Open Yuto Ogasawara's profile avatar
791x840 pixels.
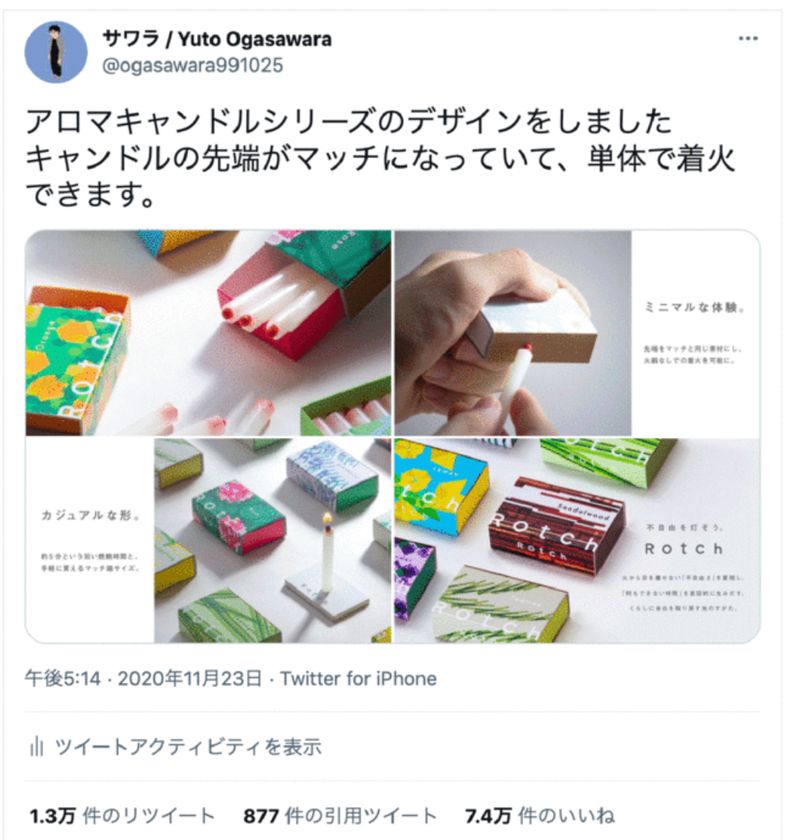[x=56, y=52]
